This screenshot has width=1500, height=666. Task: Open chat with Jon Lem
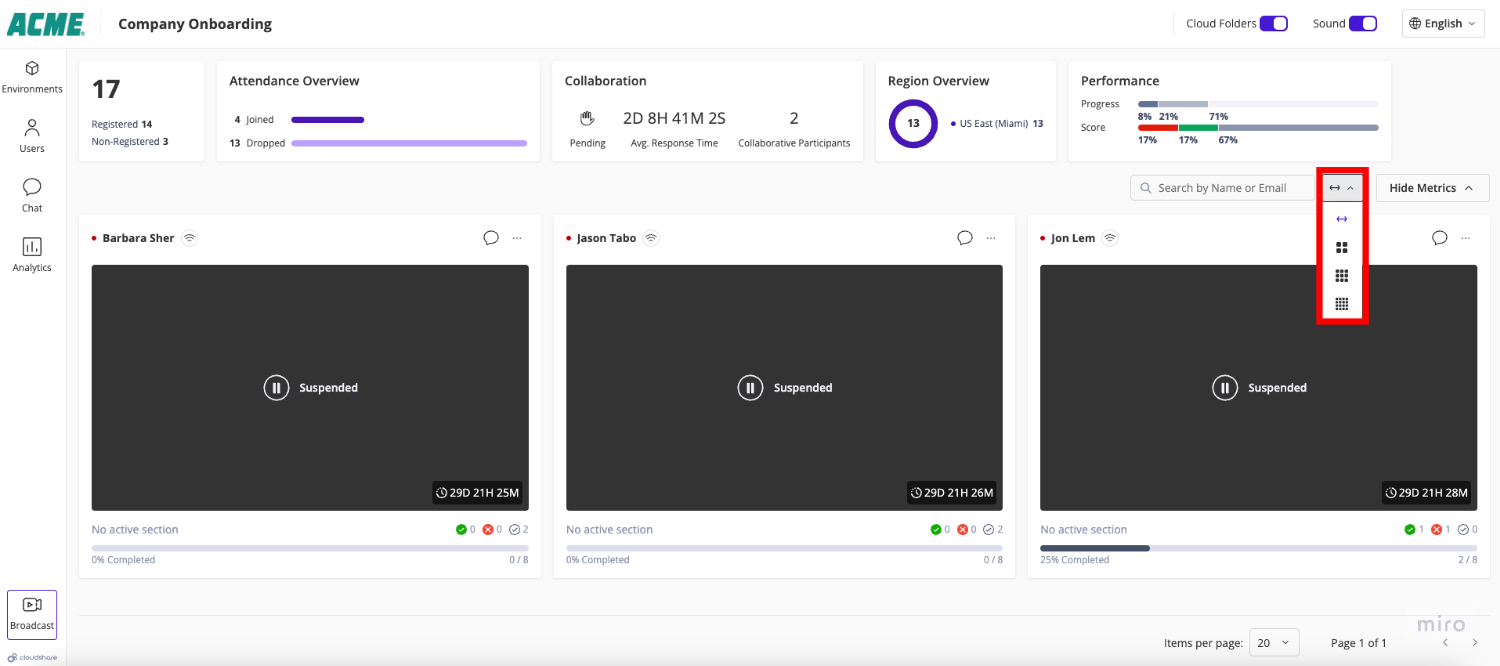coord(1440,238)
